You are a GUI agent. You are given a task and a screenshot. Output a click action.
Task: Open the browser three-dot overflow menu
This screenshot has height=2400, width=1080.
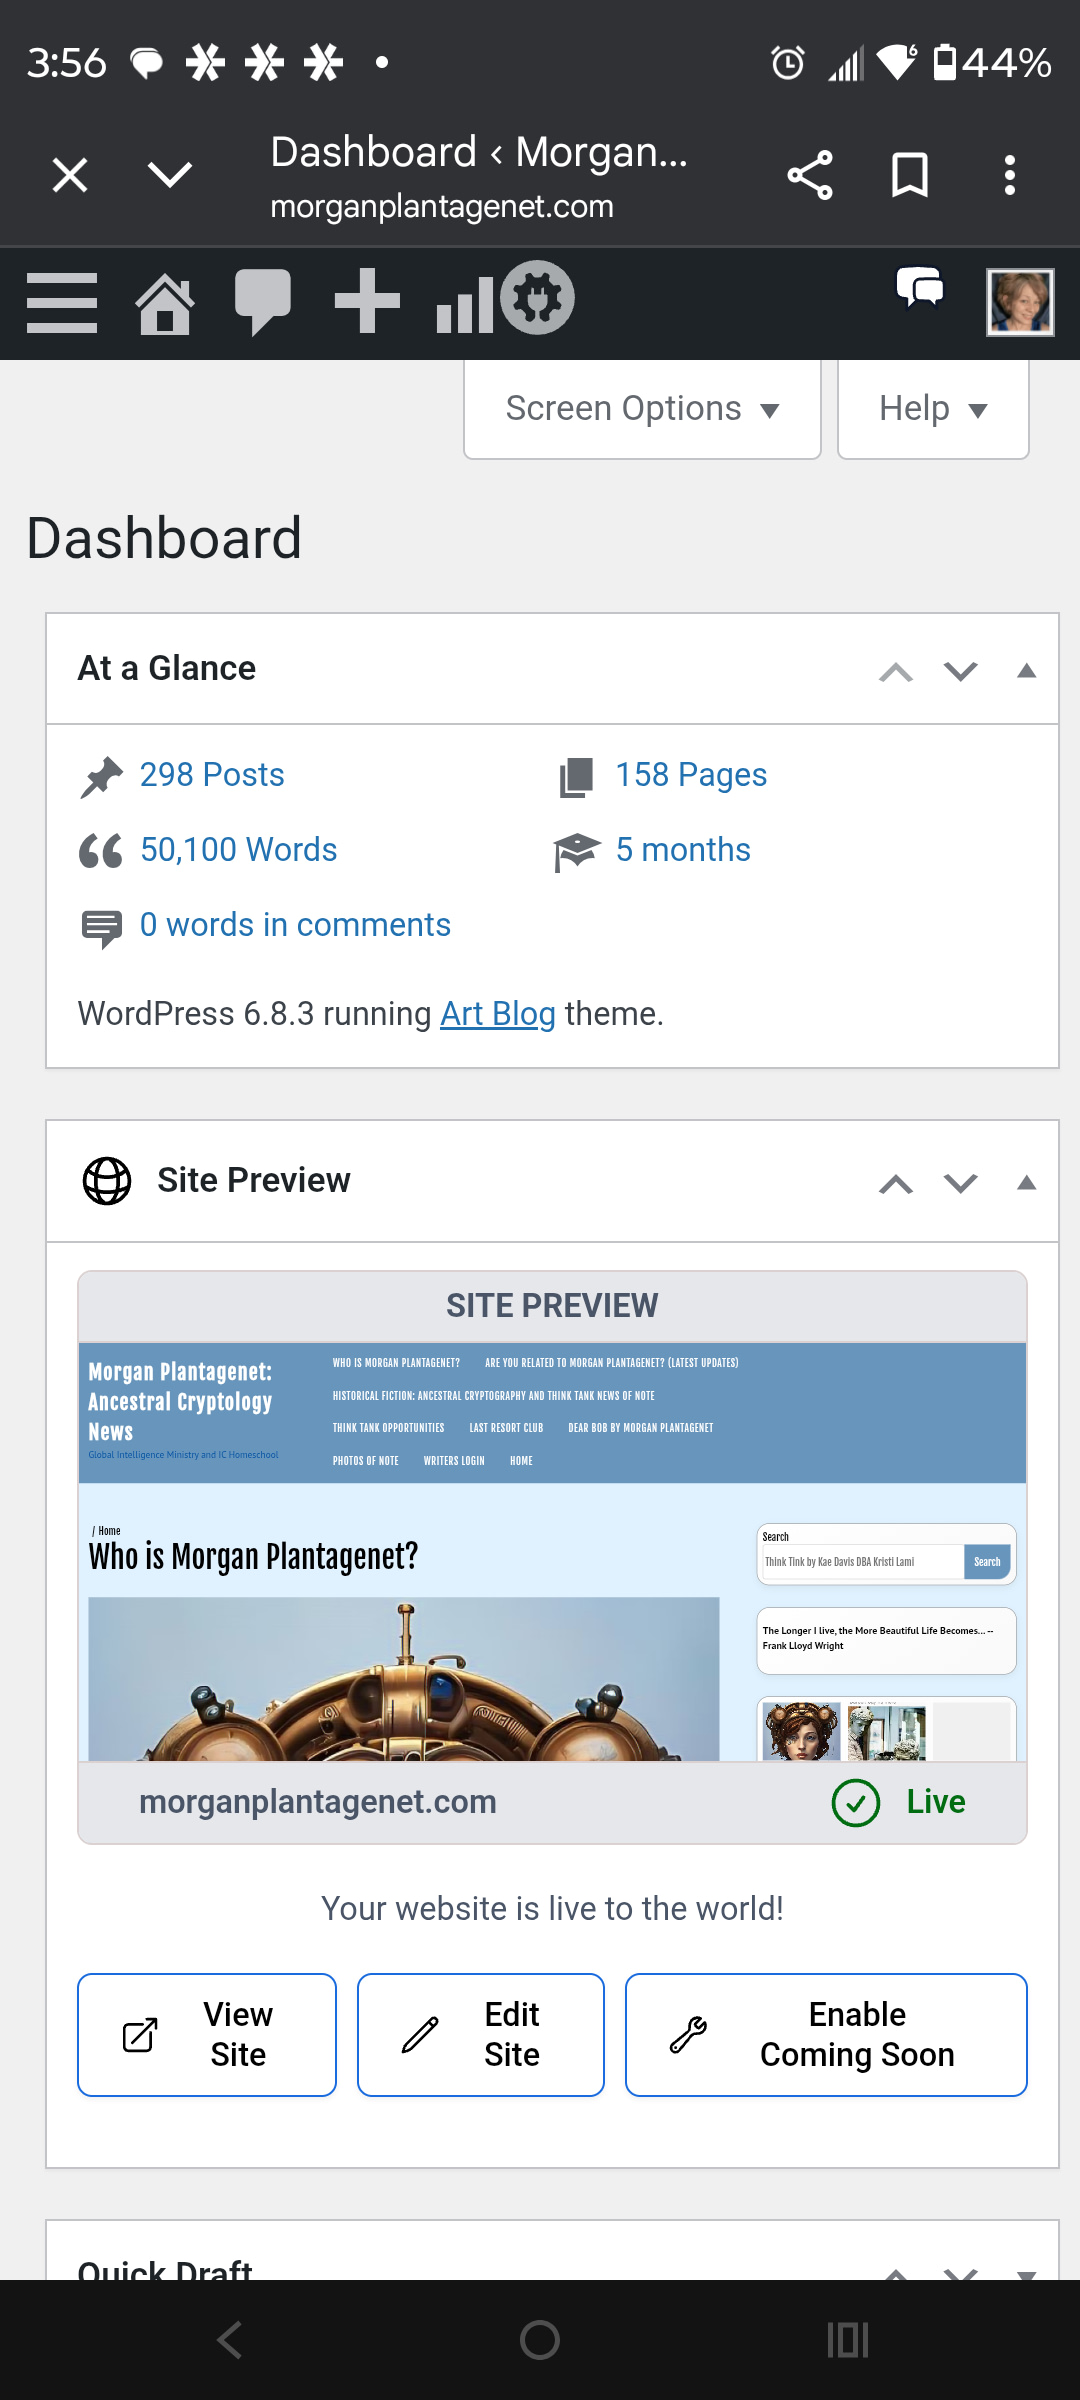[1010, 175]
